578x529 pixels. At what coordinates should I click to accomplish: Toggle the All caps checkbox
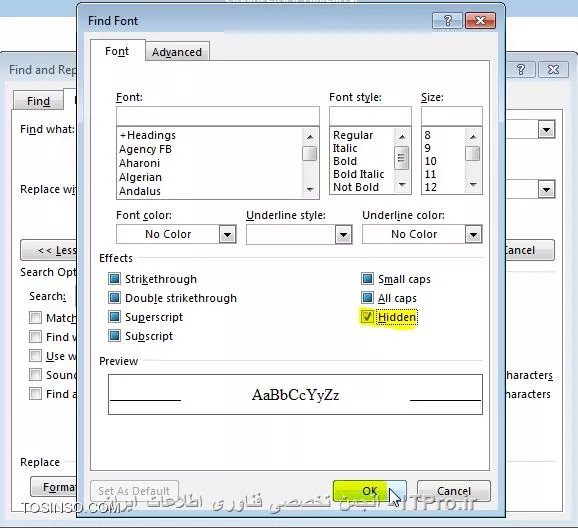(367, 297)
